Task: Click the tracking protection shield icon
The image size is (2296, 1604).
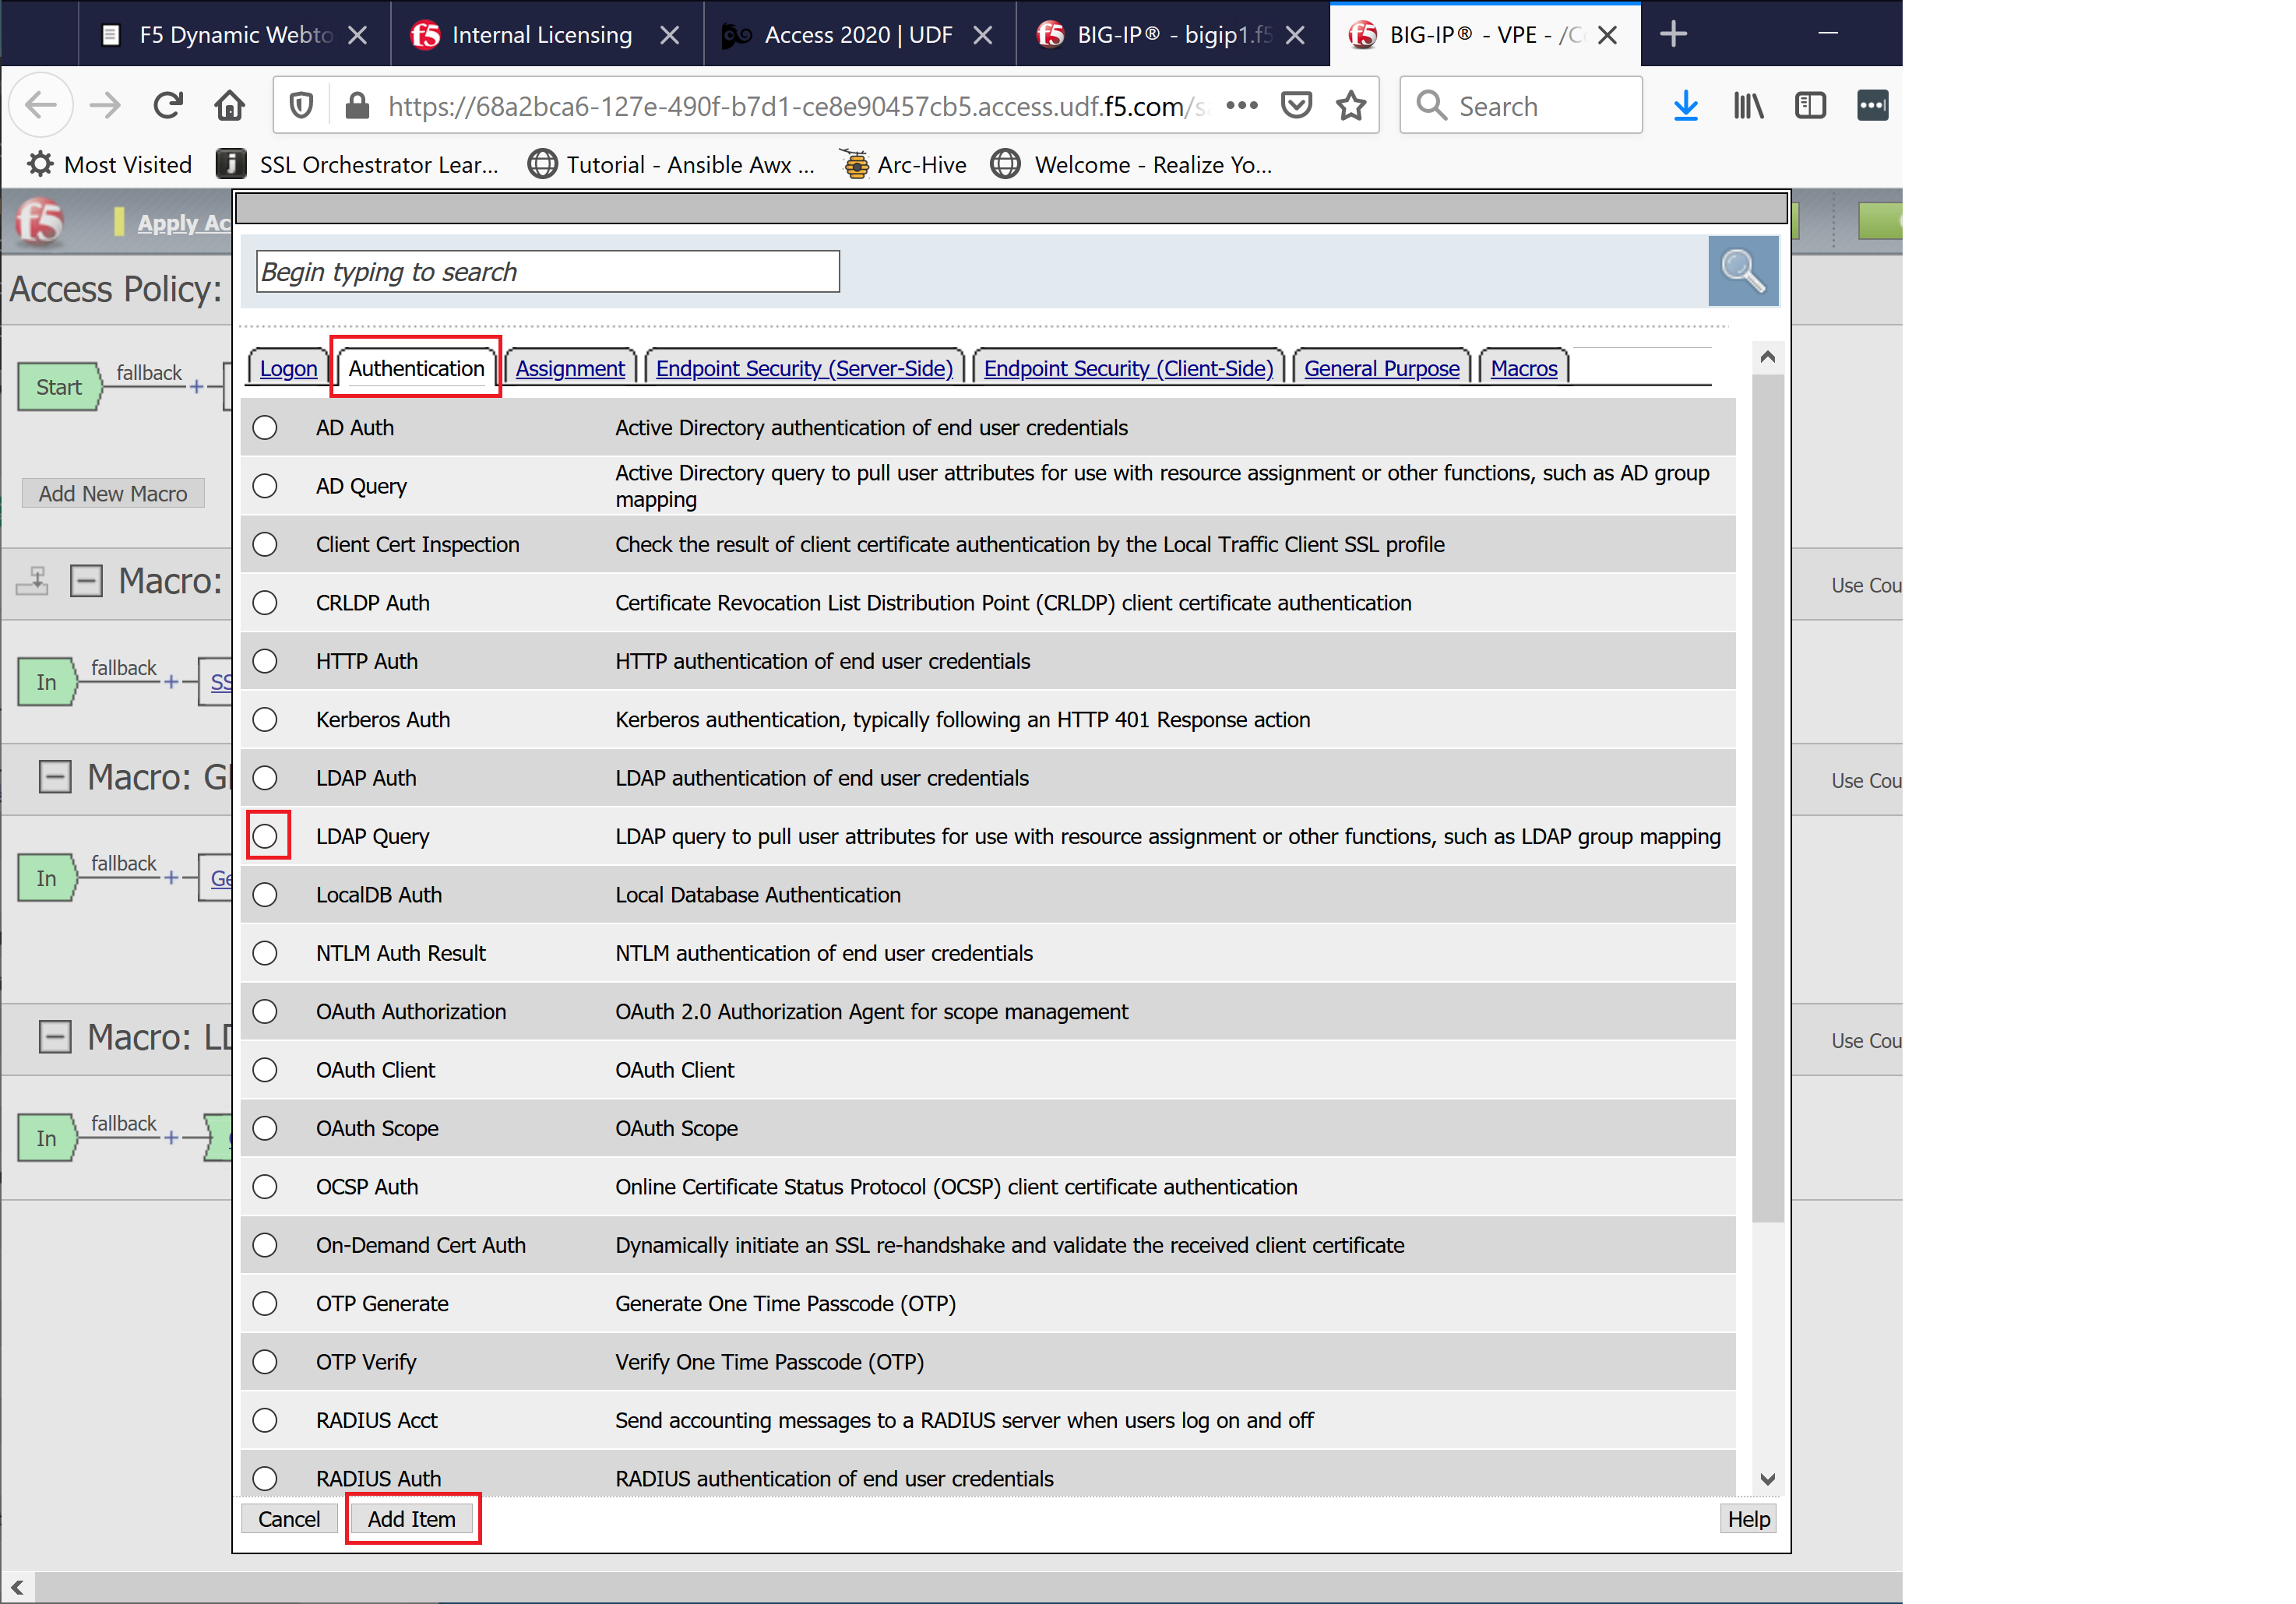Action: pos(300,105)
